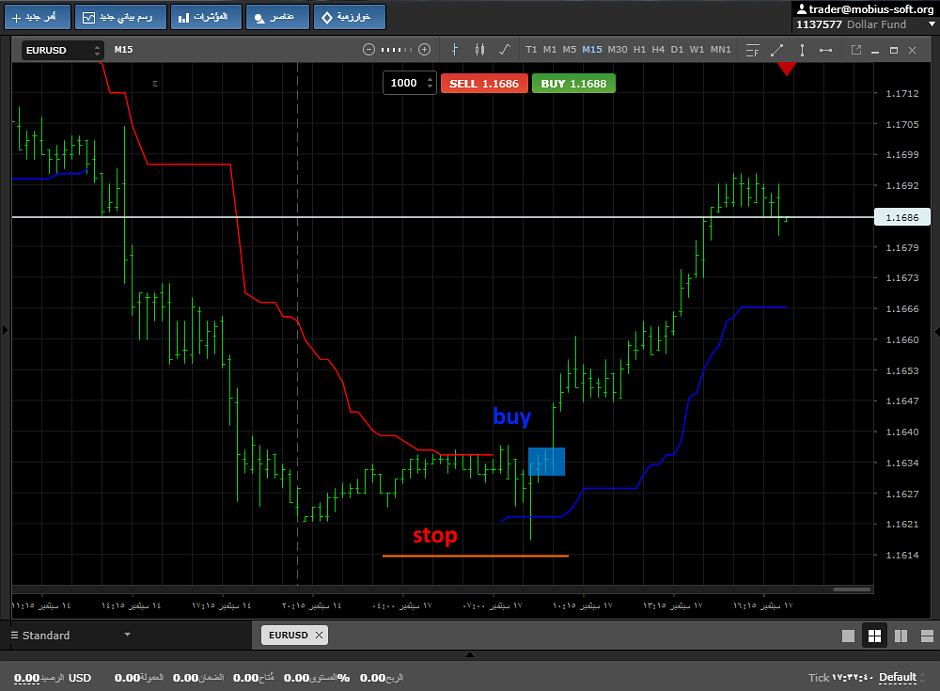
Task: Open the Fibonacci levels tool icon
Action: [x=752, y=50]
